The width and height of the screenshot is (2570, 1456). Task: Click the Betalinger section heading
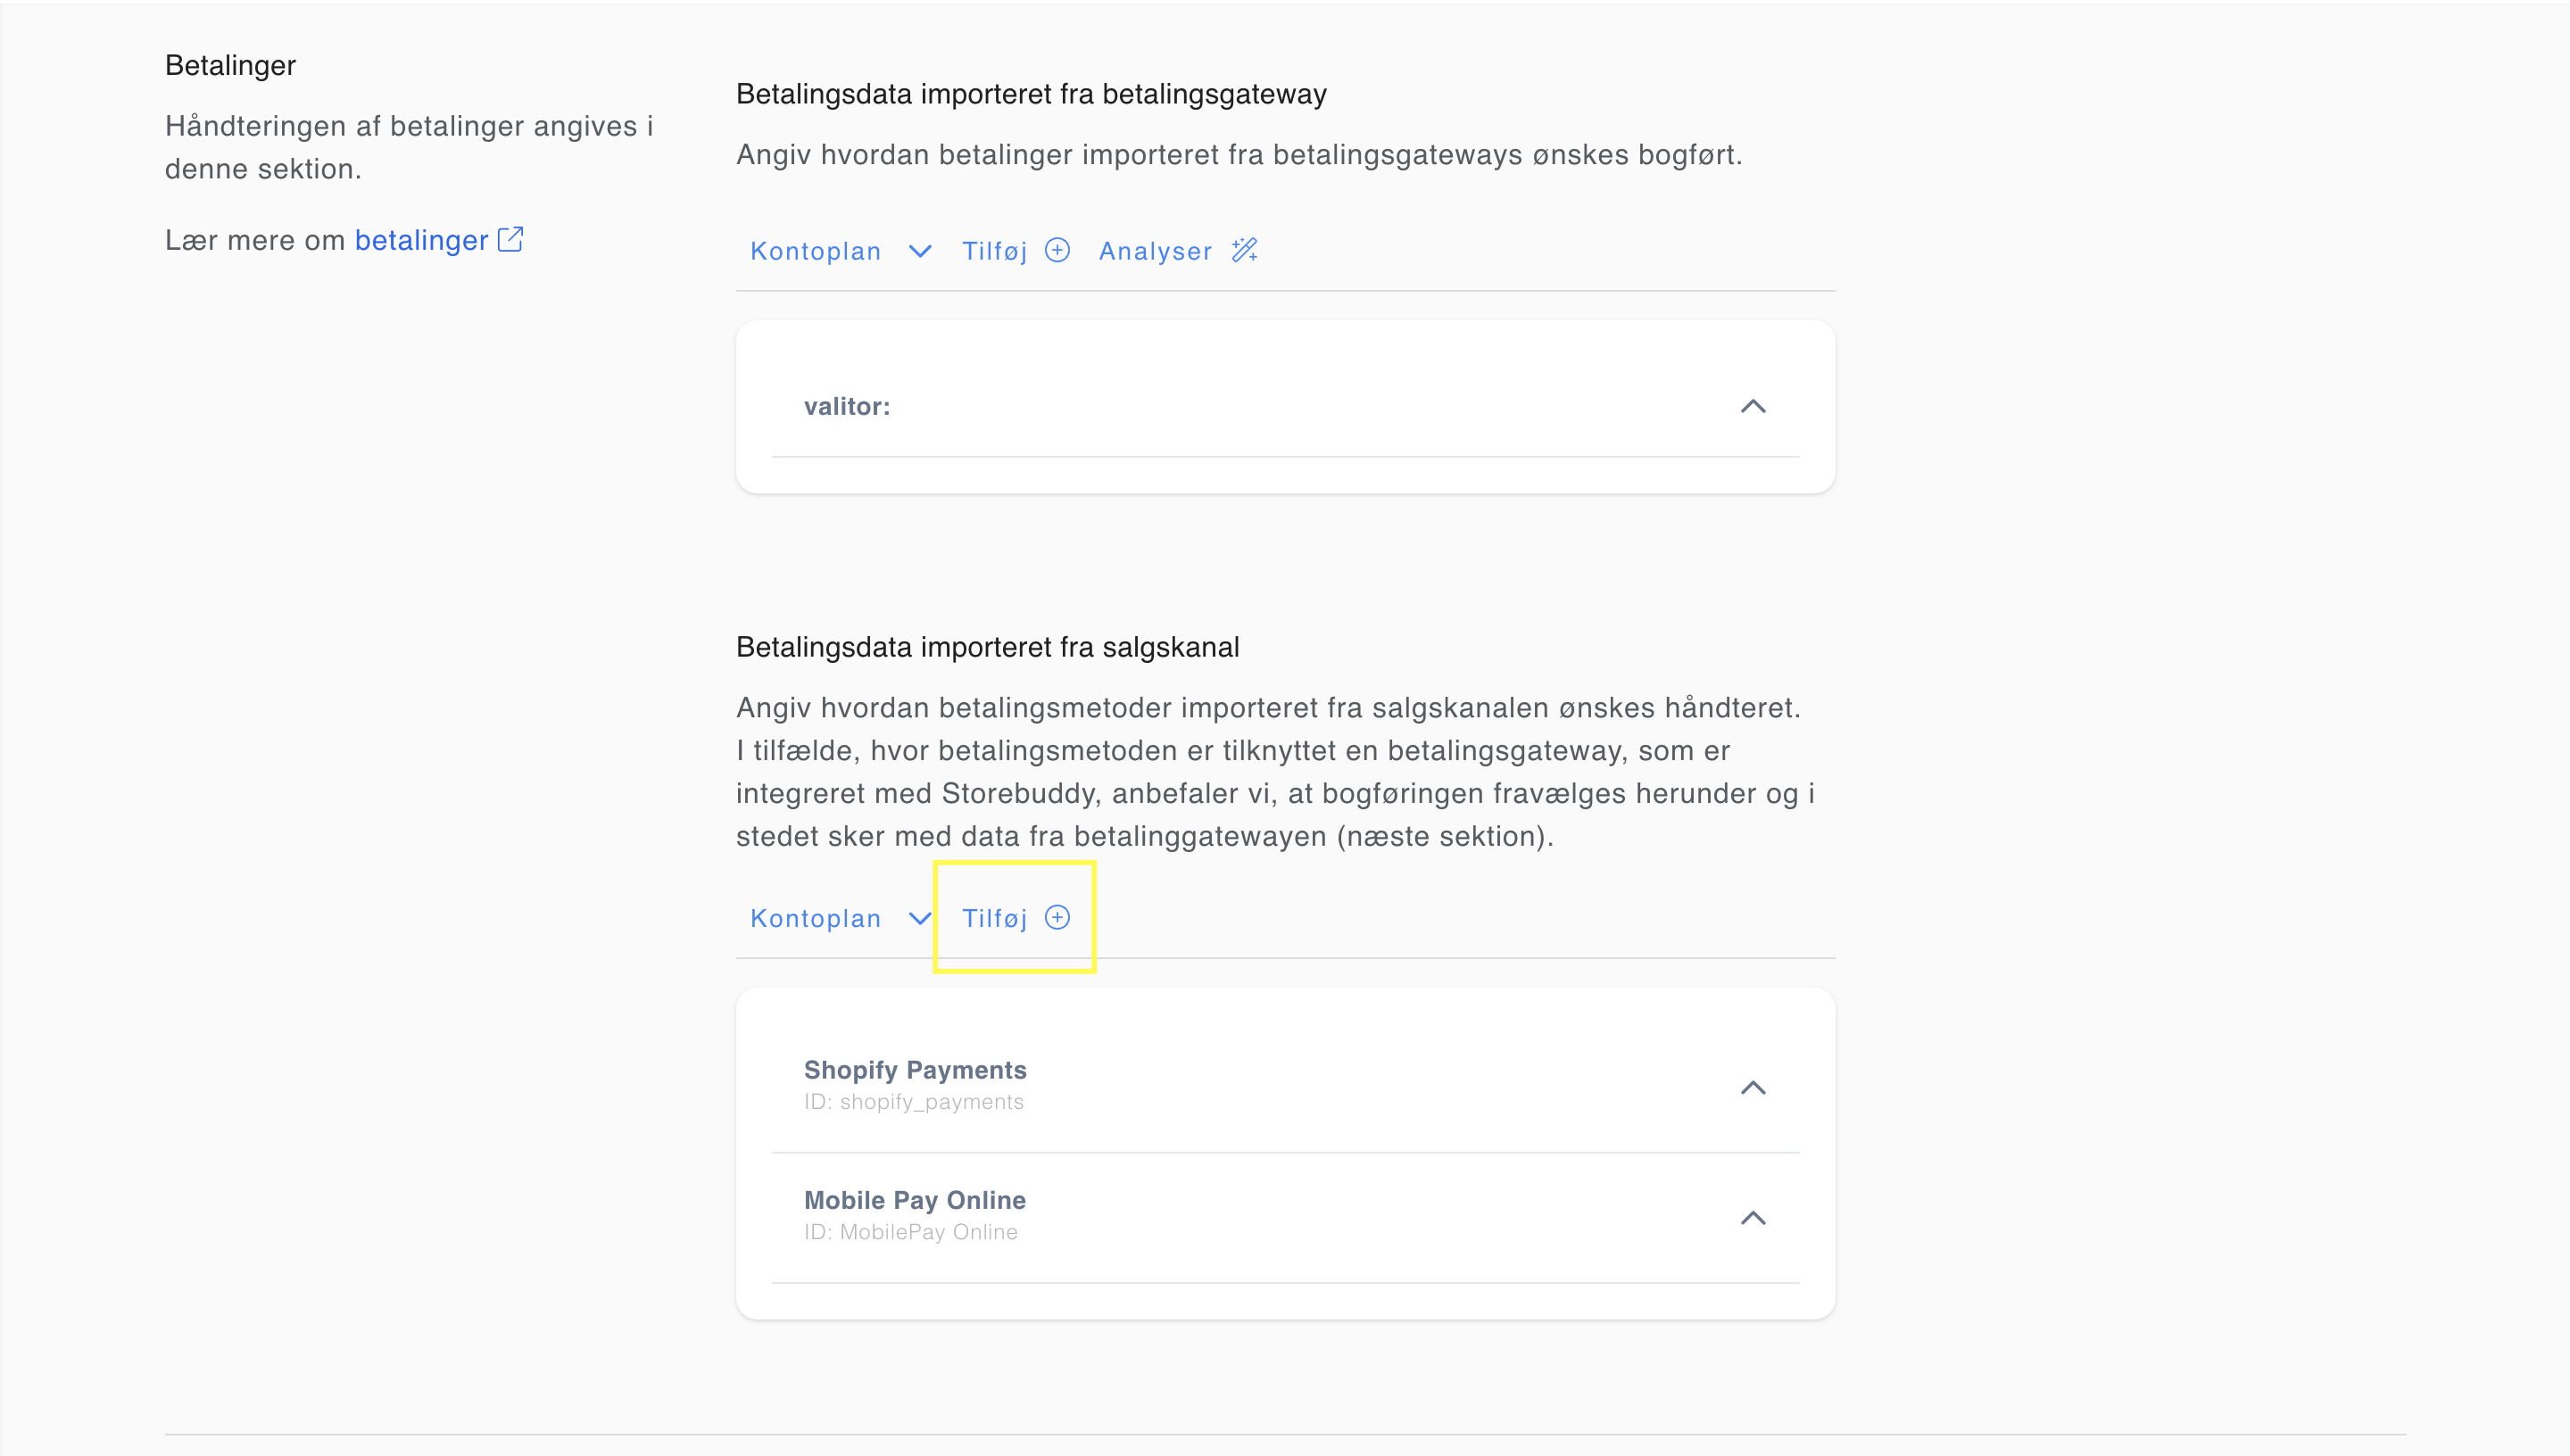pos(230,65)
